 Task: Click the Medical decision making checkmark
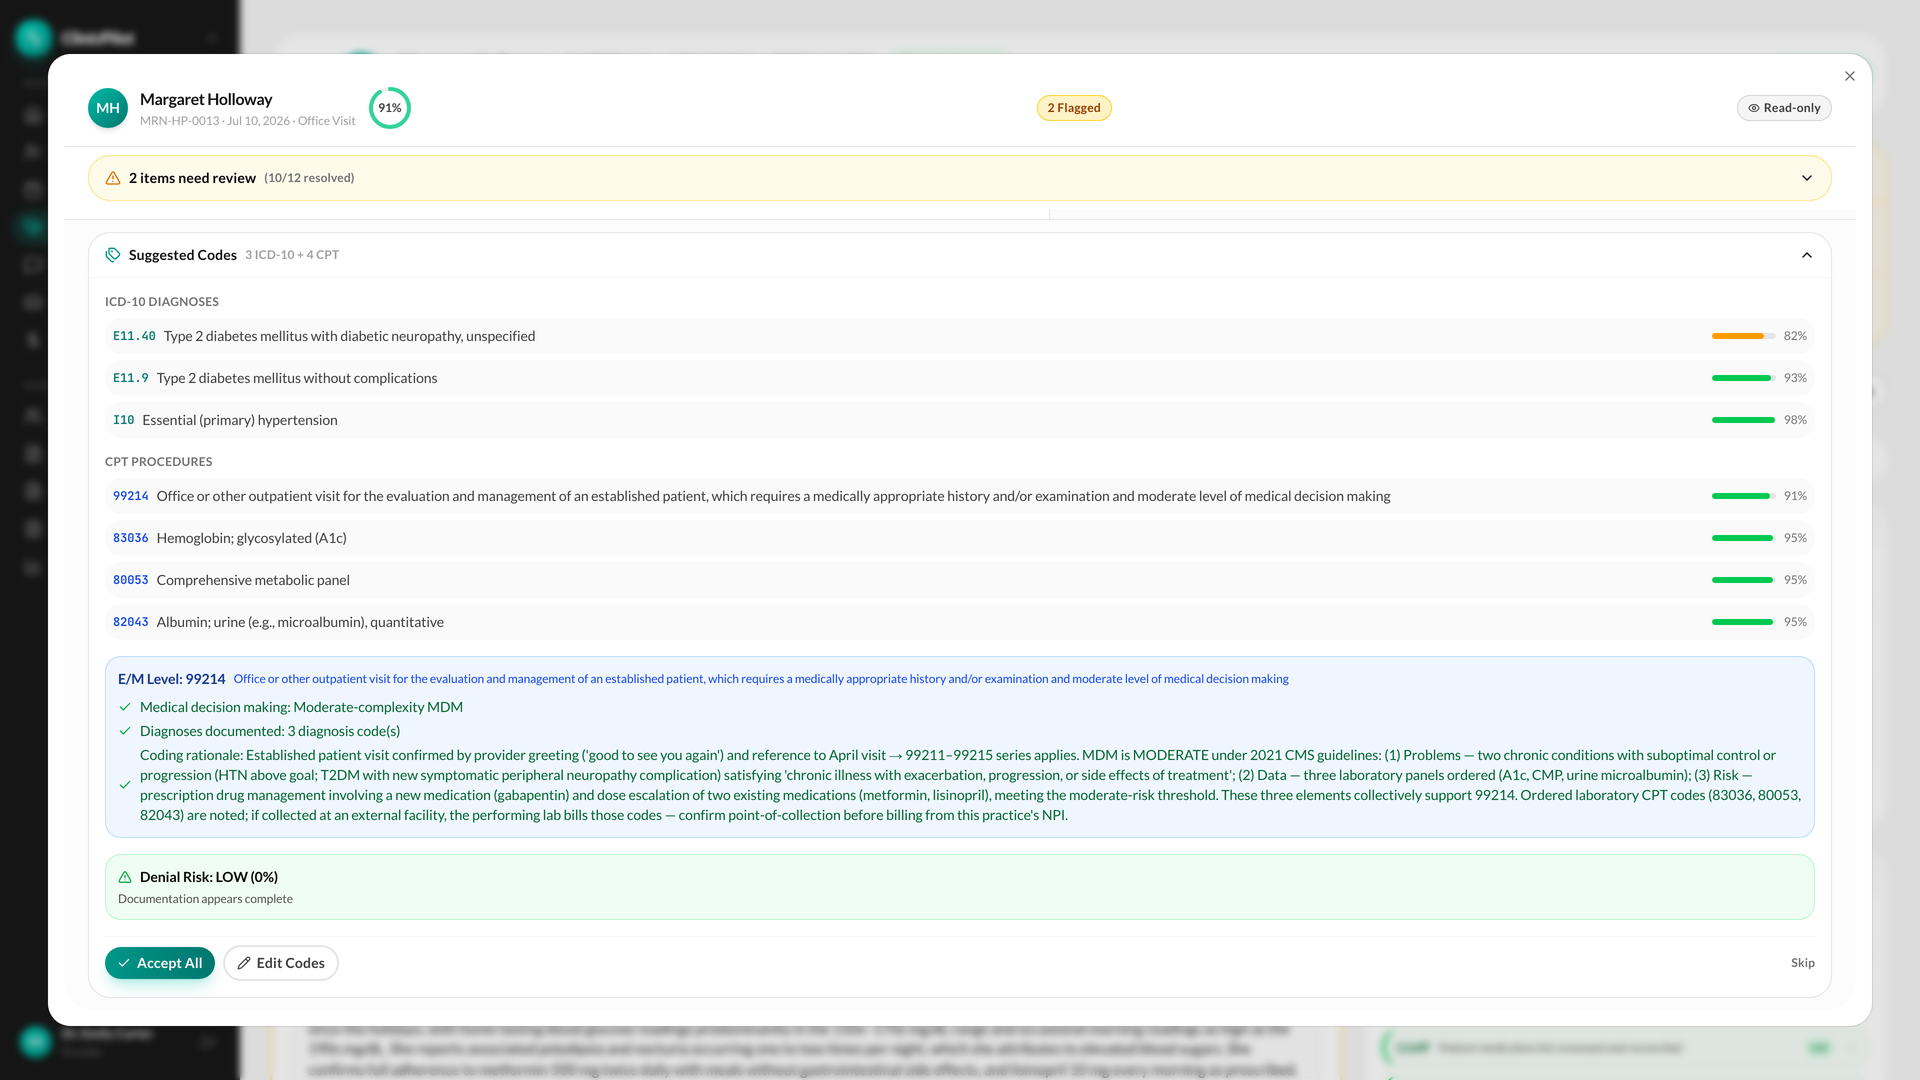pos(125,707)
